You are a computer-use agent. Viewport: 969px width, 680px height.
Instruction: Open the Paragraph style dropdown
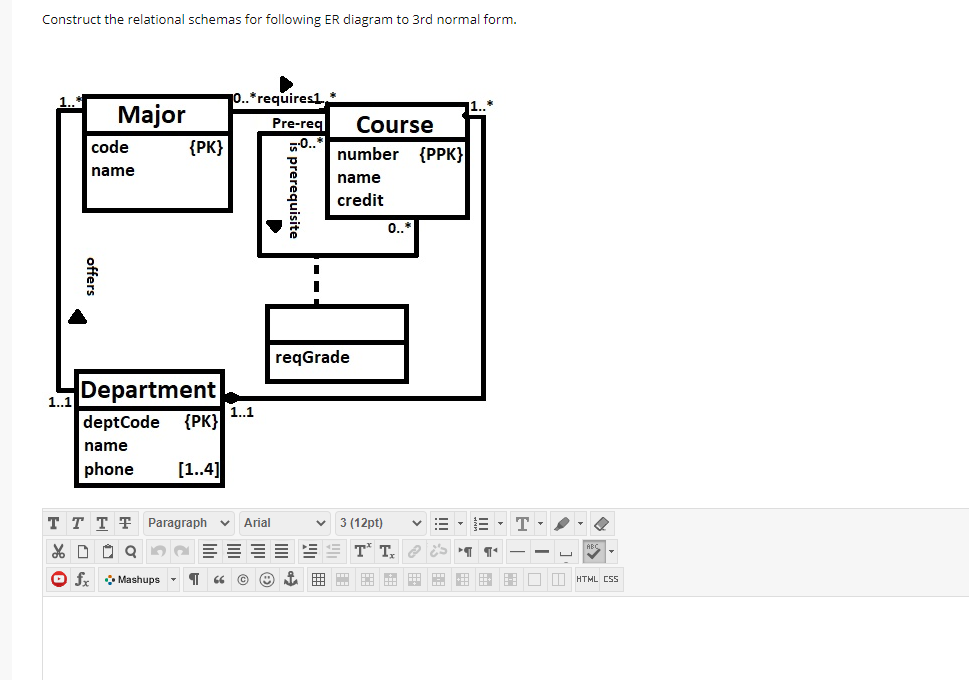(187, 522)
